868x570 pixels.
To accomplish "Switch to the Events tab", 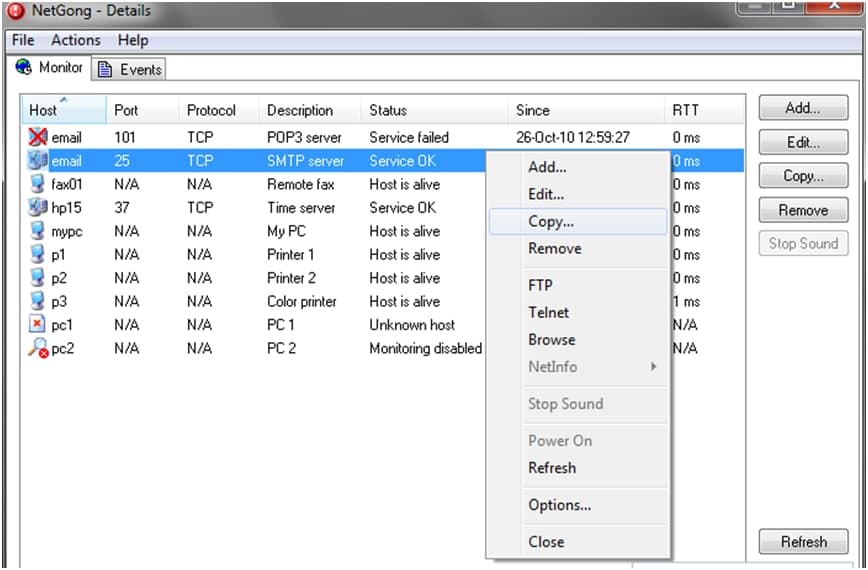I will click(x=129, y=69).
